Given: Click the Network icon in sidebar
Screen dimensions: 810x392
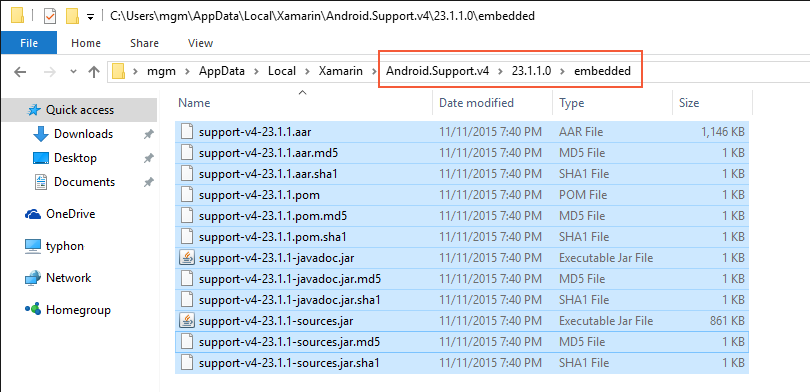Looking at the screenshot, I should [33, 278].
